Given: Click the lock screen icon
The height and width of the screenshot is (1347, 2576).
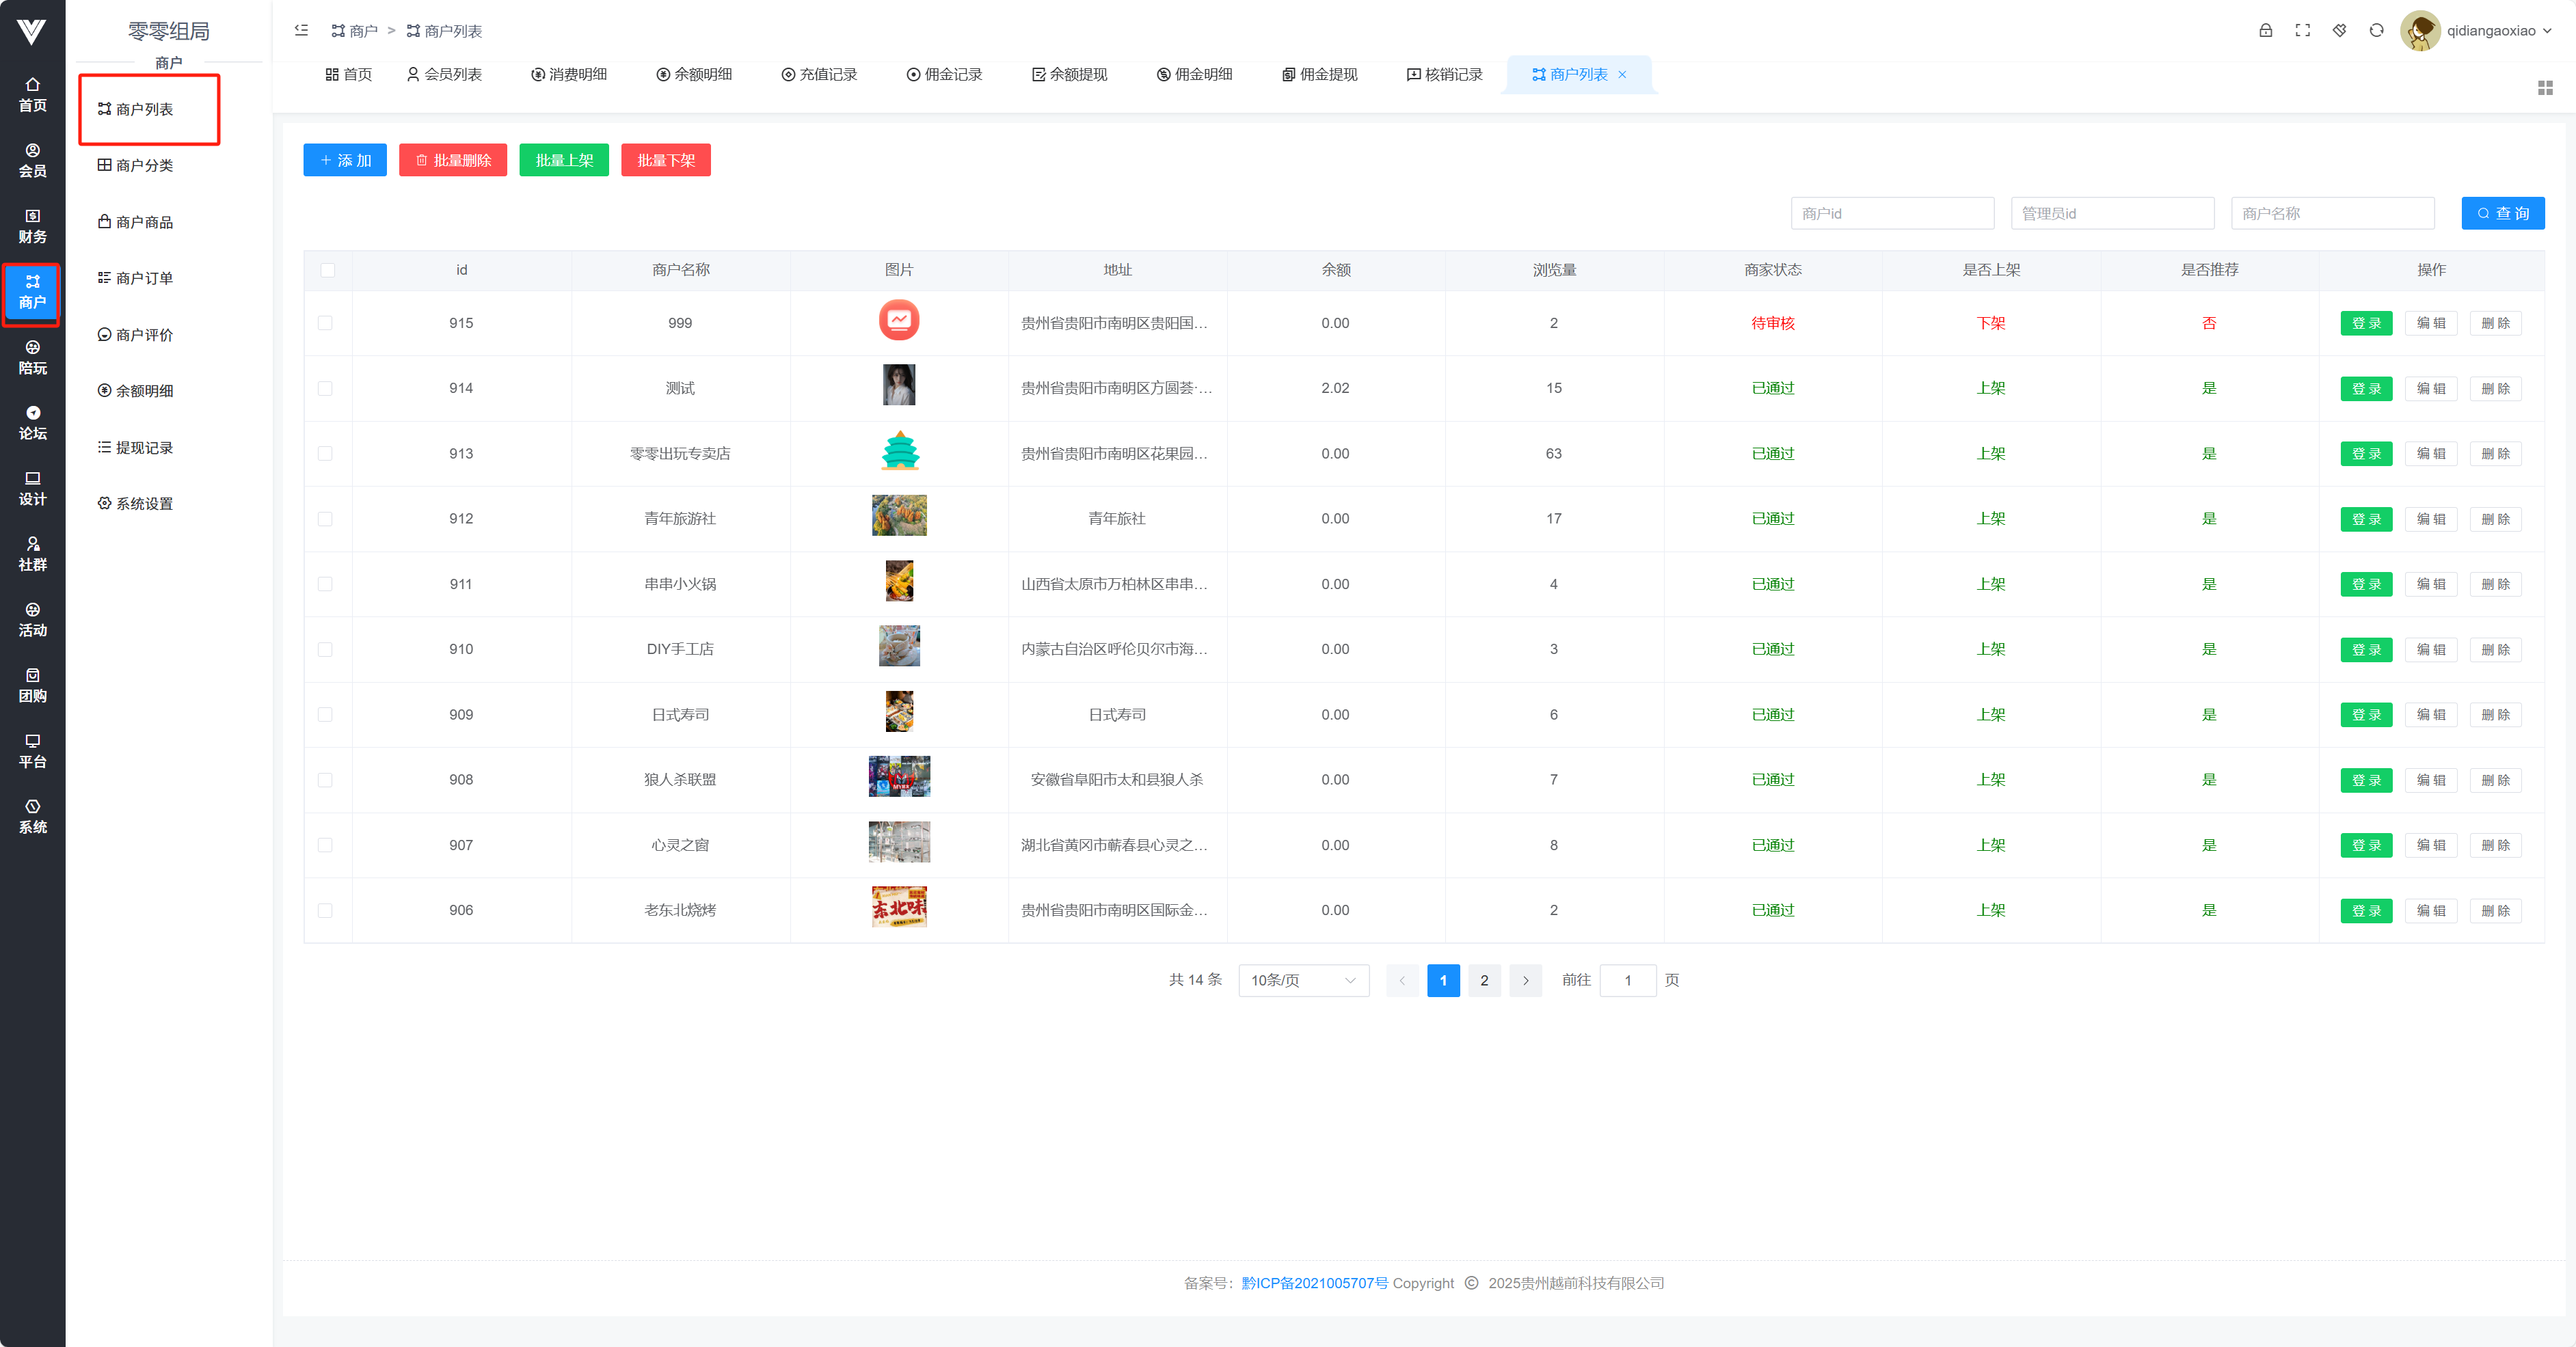Looking at the screenshot, I should (x=2265, y=30).
